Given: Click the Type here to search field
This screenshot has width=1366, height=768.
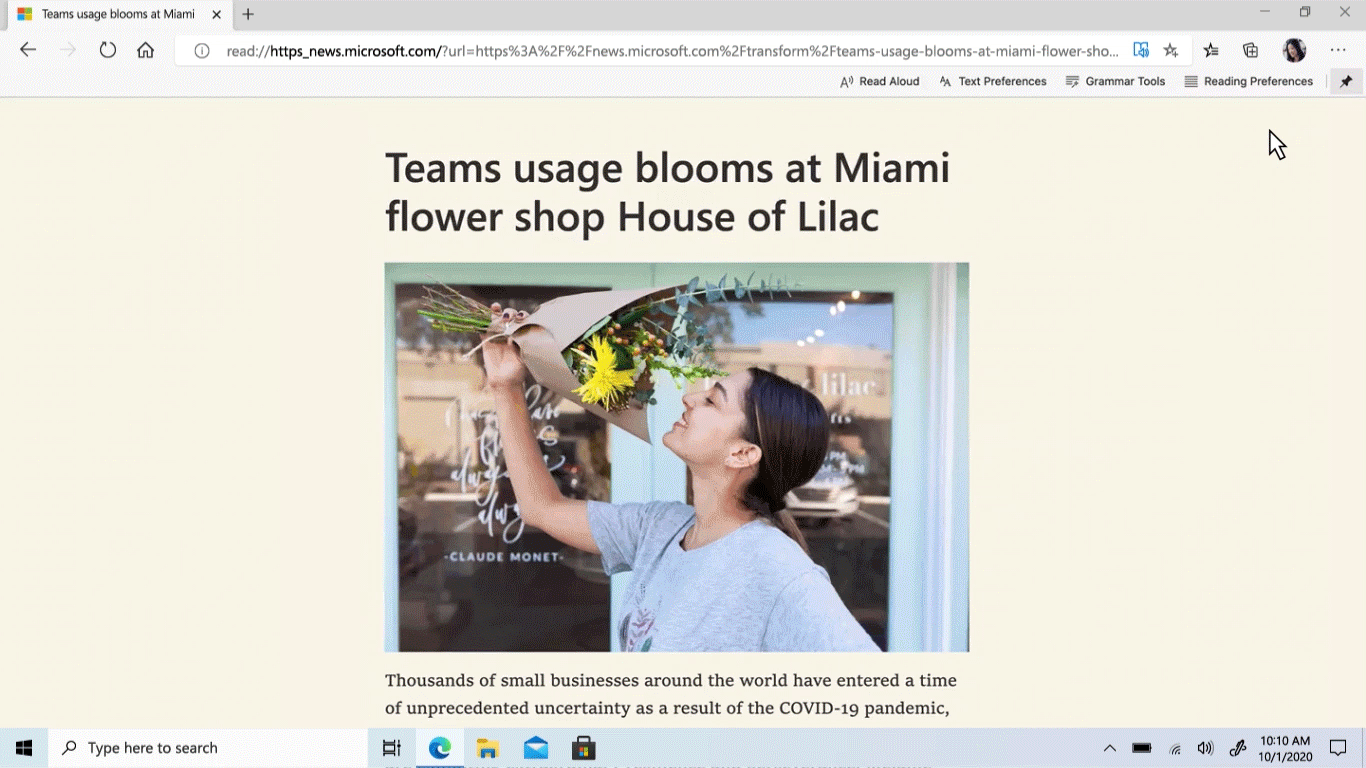Looking at the screenshot, I should point(200,747).
